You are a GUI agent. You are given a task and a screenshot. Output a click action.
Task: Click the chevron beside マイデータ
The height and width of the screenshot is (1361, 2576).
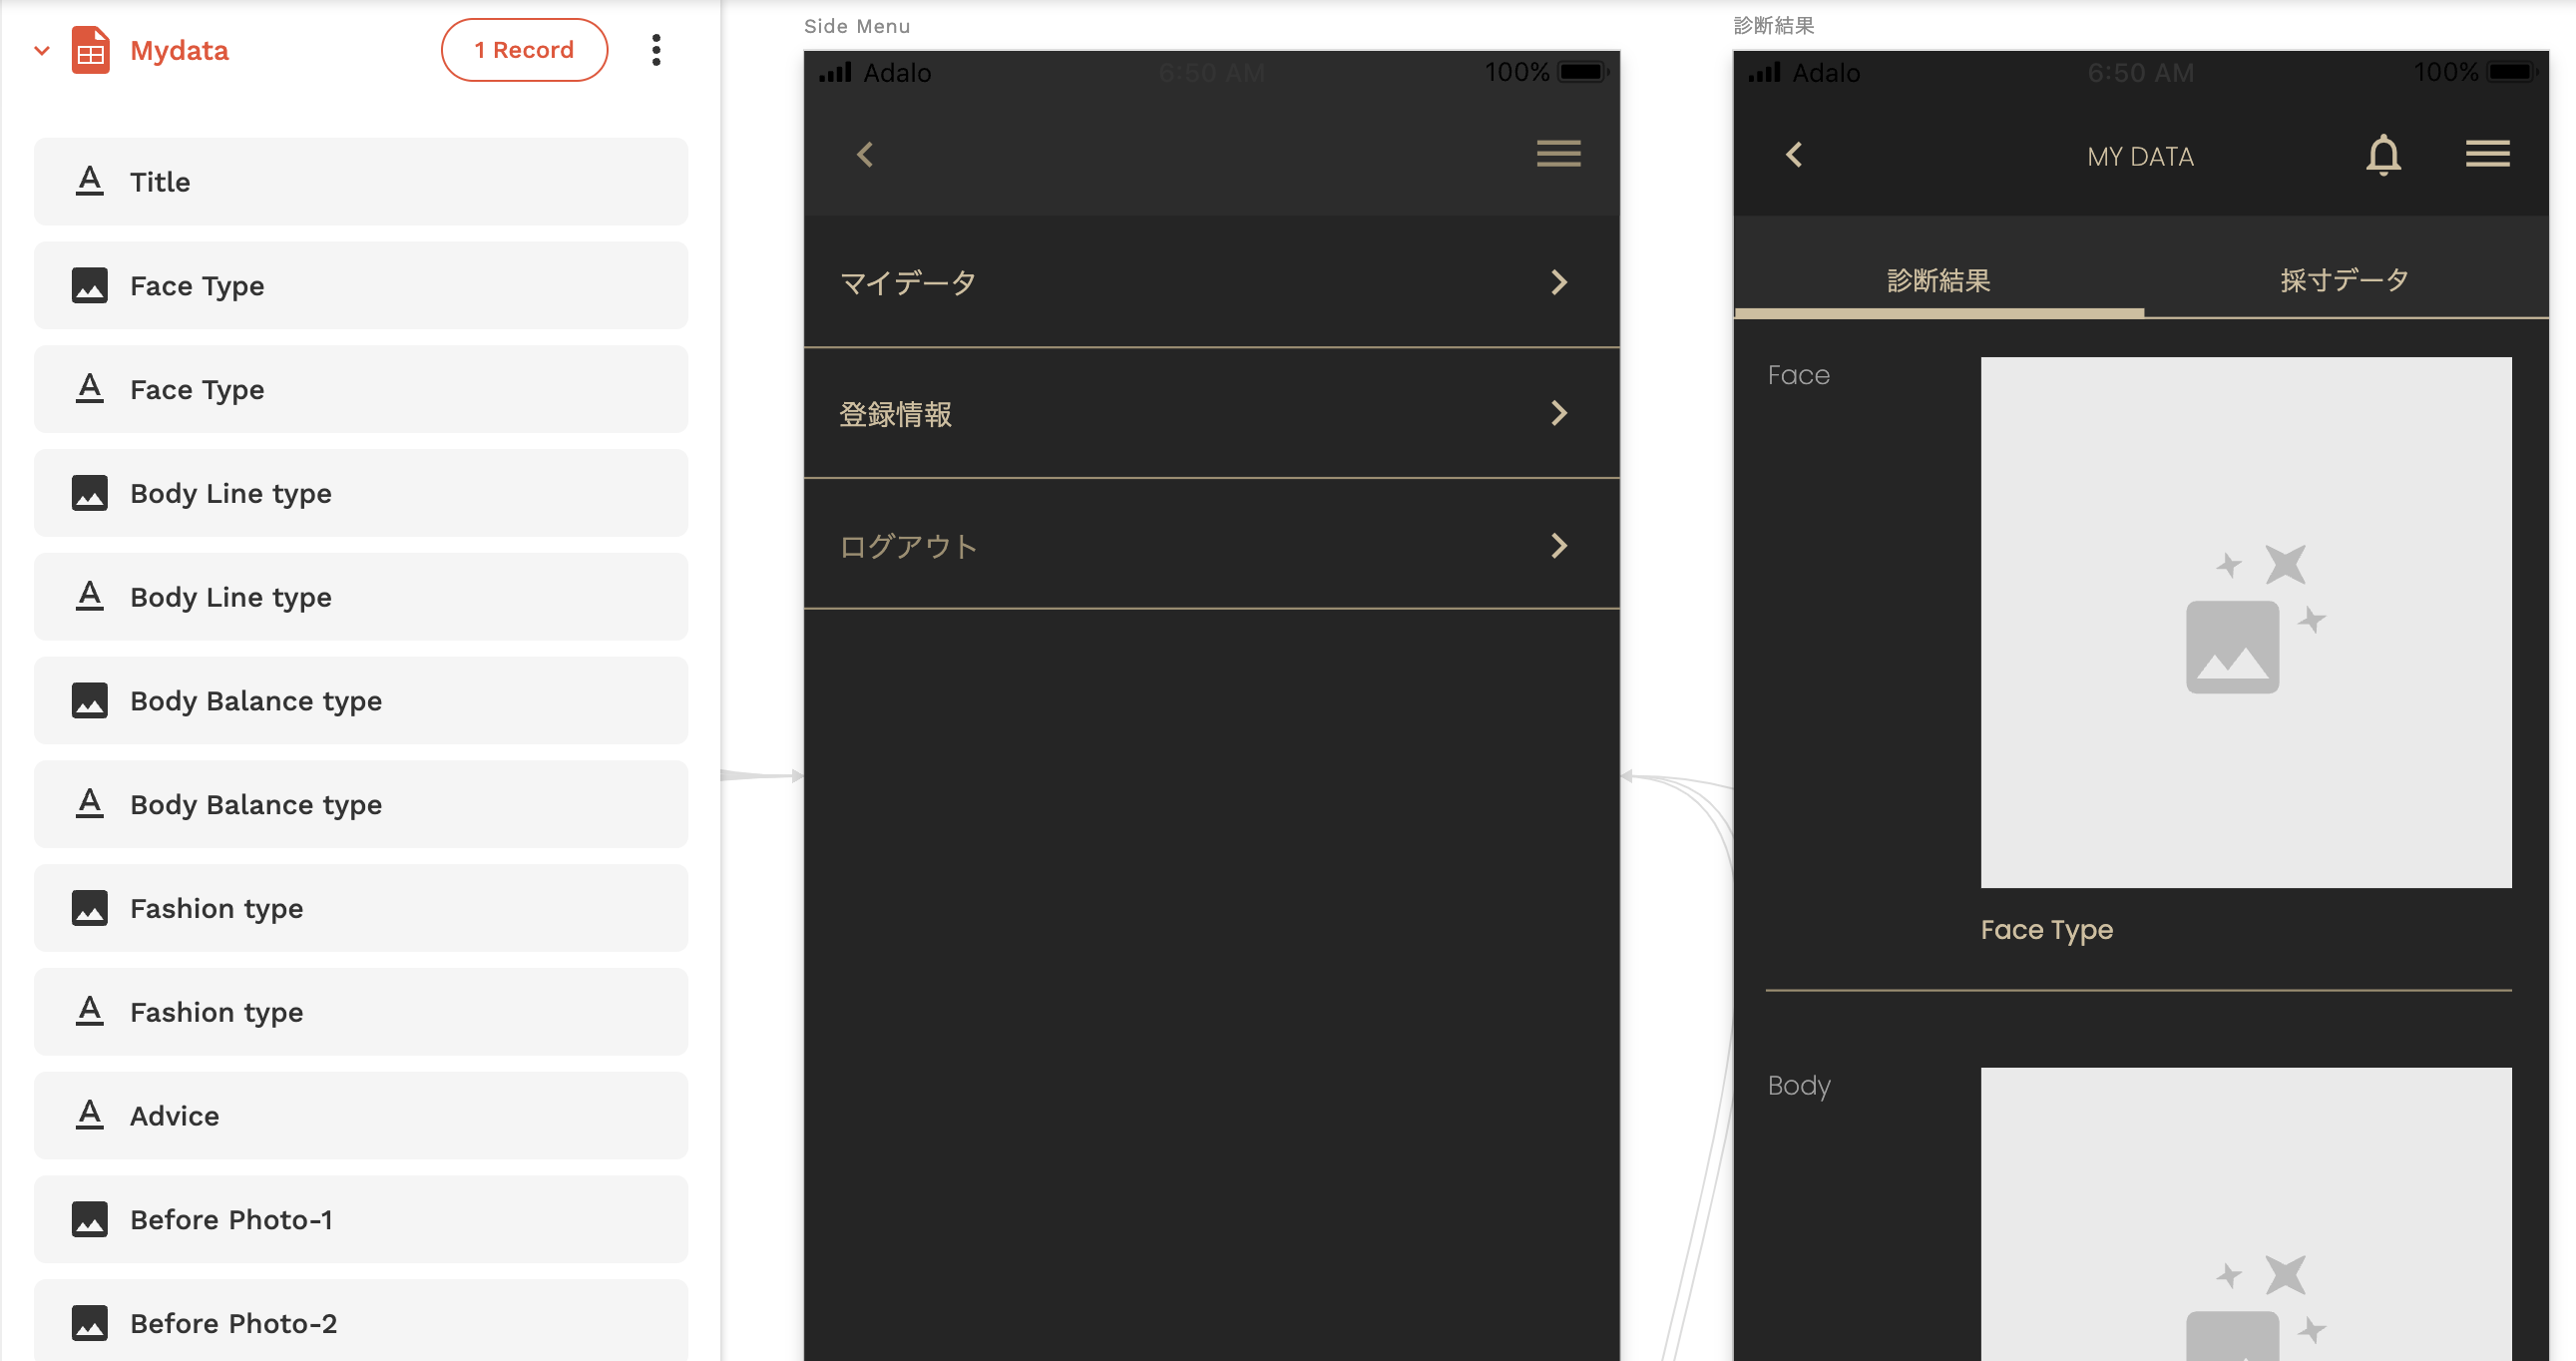[x=1558, y=283]
